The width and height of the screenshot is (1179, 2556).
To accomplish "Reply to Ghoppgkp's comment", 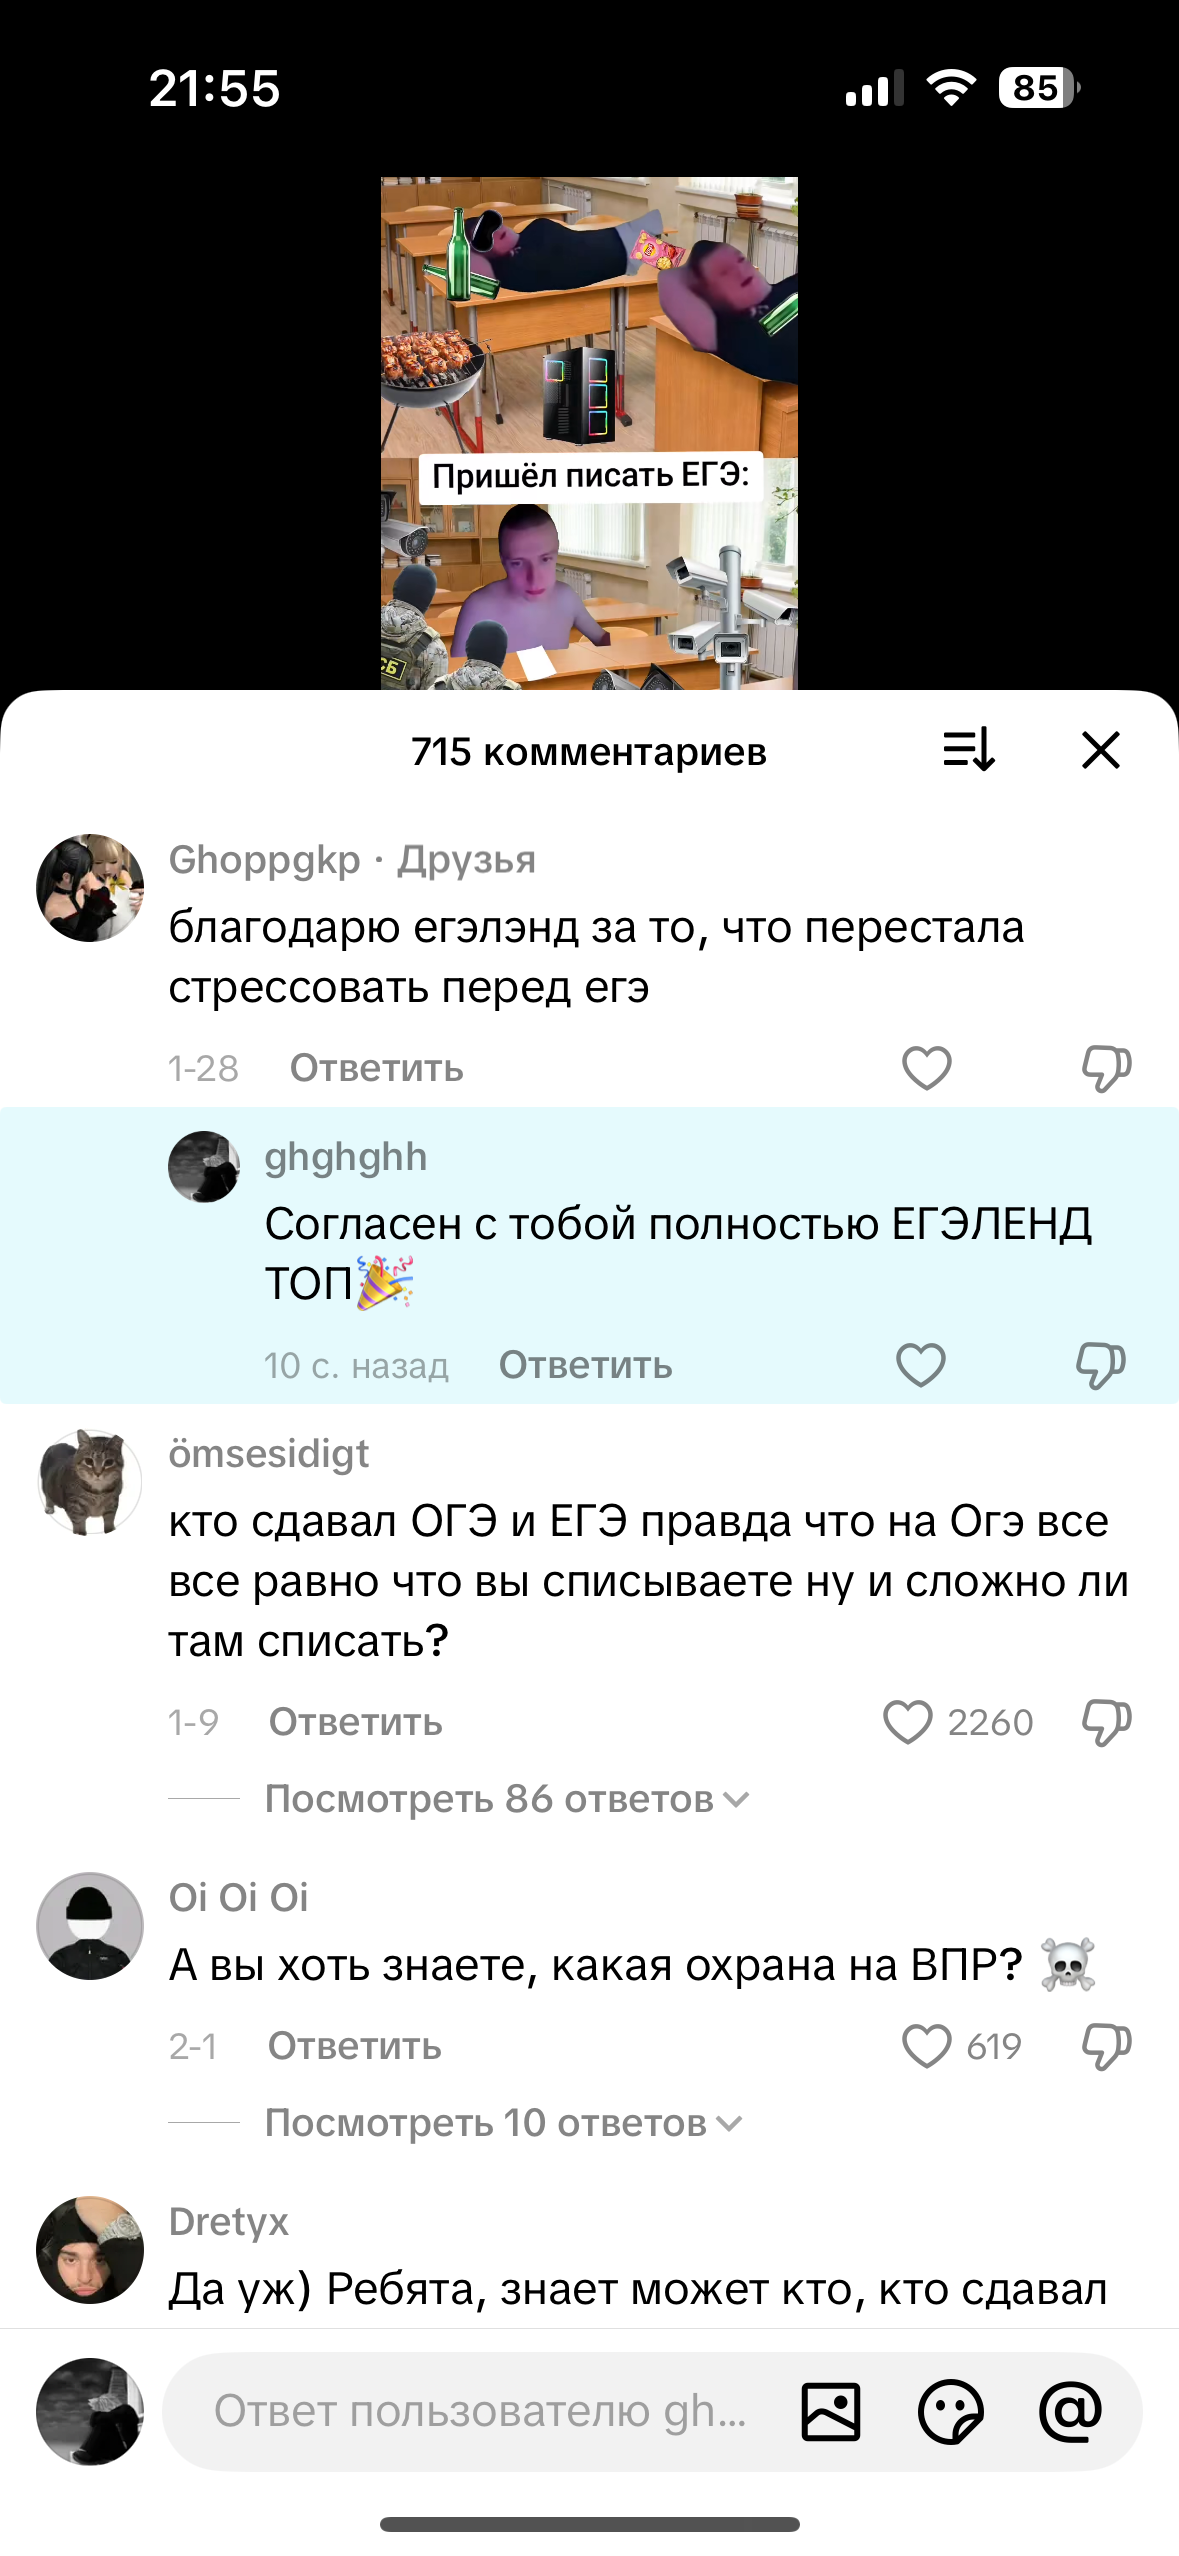I will point(376,1068).
